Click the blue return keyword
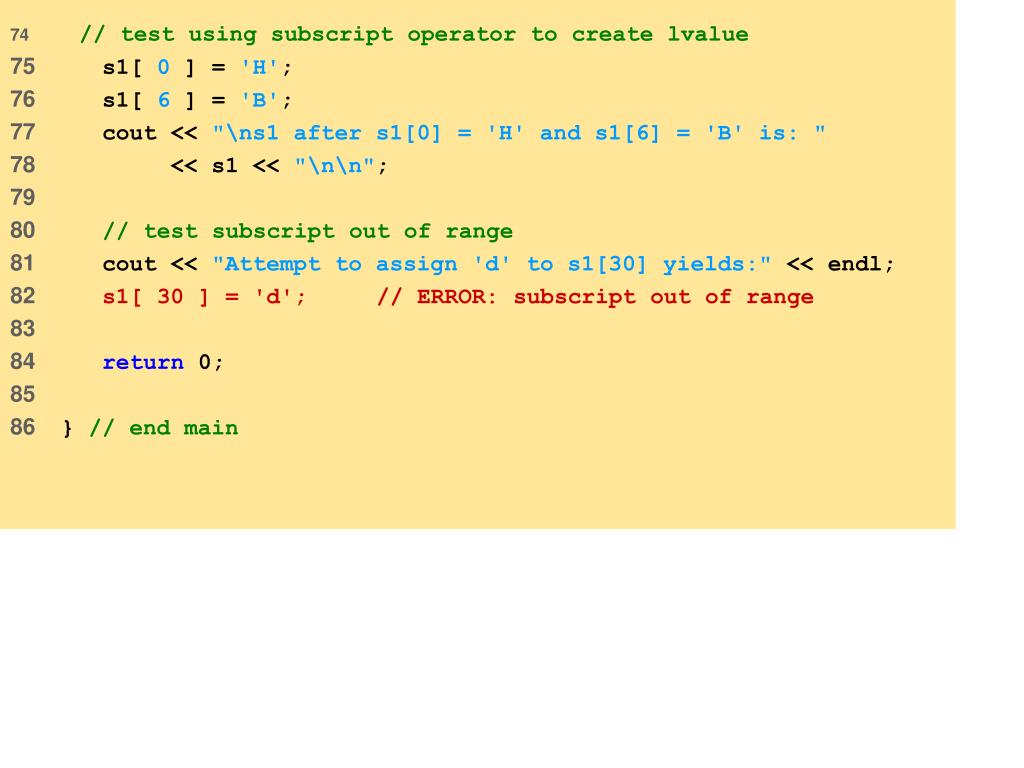This screenshot has height=768, width=1024. (x=143, y=362)
